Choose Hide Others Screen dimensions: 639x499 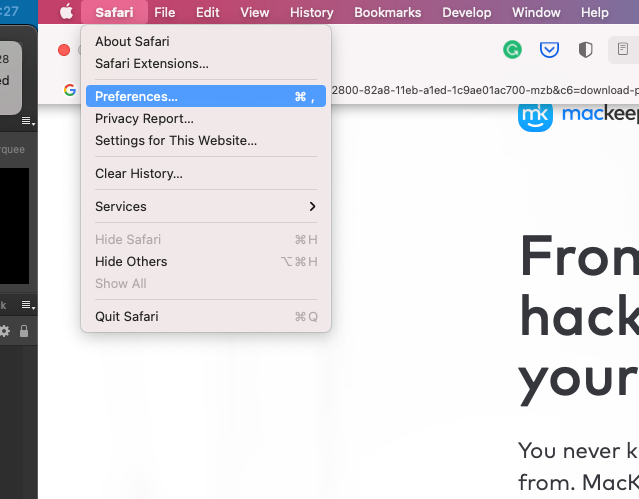coord(206,262)
